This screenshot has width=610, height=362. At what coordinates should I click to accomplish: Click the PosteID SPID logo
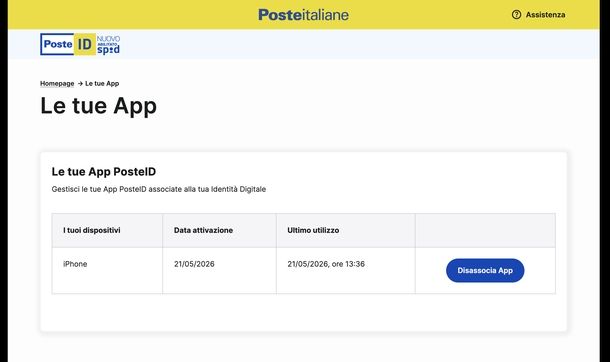coord(80,44)
